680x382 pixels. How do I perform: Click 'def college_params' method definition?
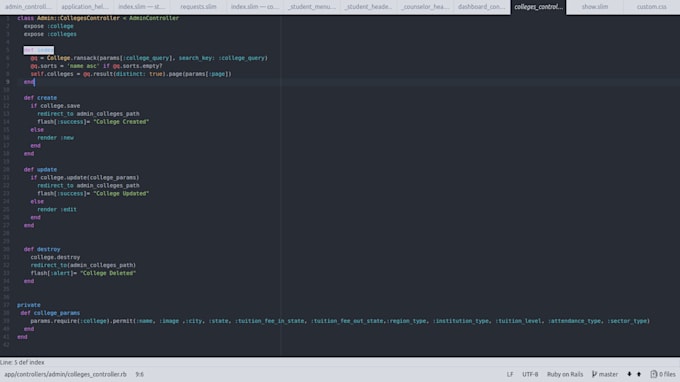click(50, 313)
